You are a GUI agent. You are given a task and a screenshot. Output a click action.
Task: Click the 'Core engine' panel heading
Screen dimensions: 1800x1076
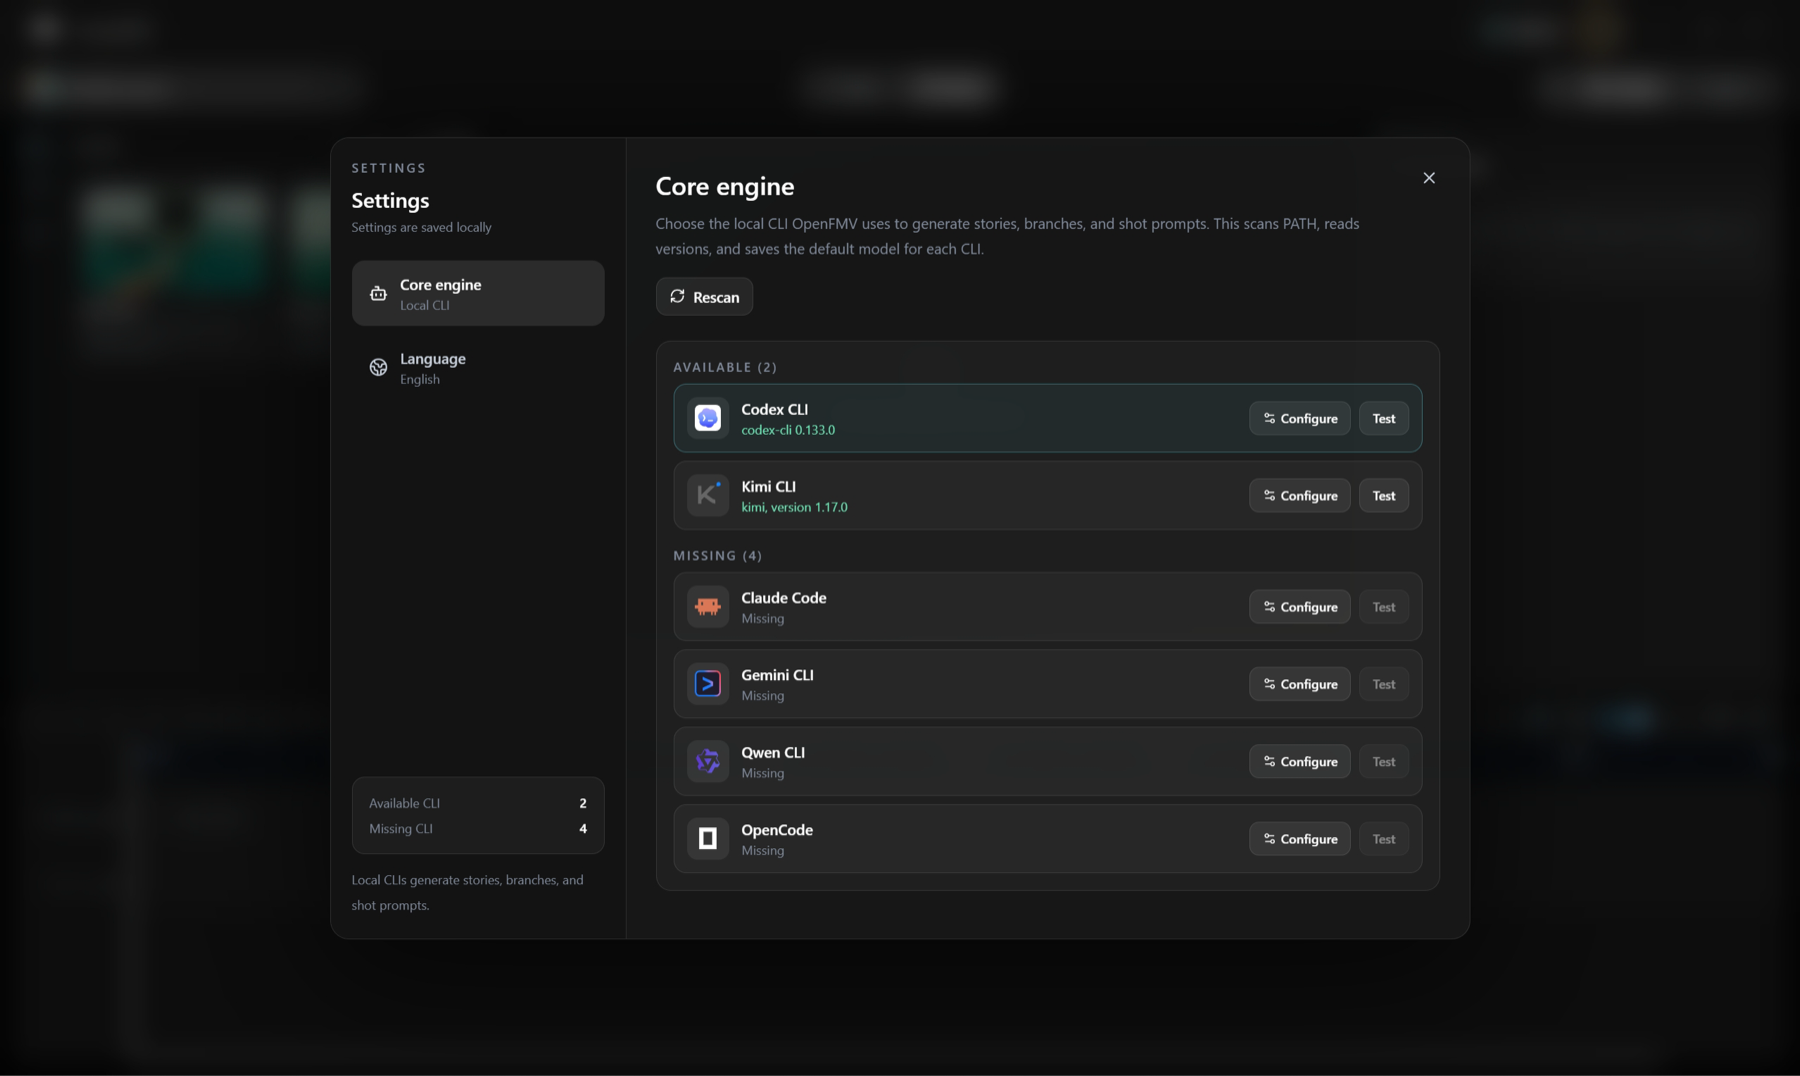725,186
